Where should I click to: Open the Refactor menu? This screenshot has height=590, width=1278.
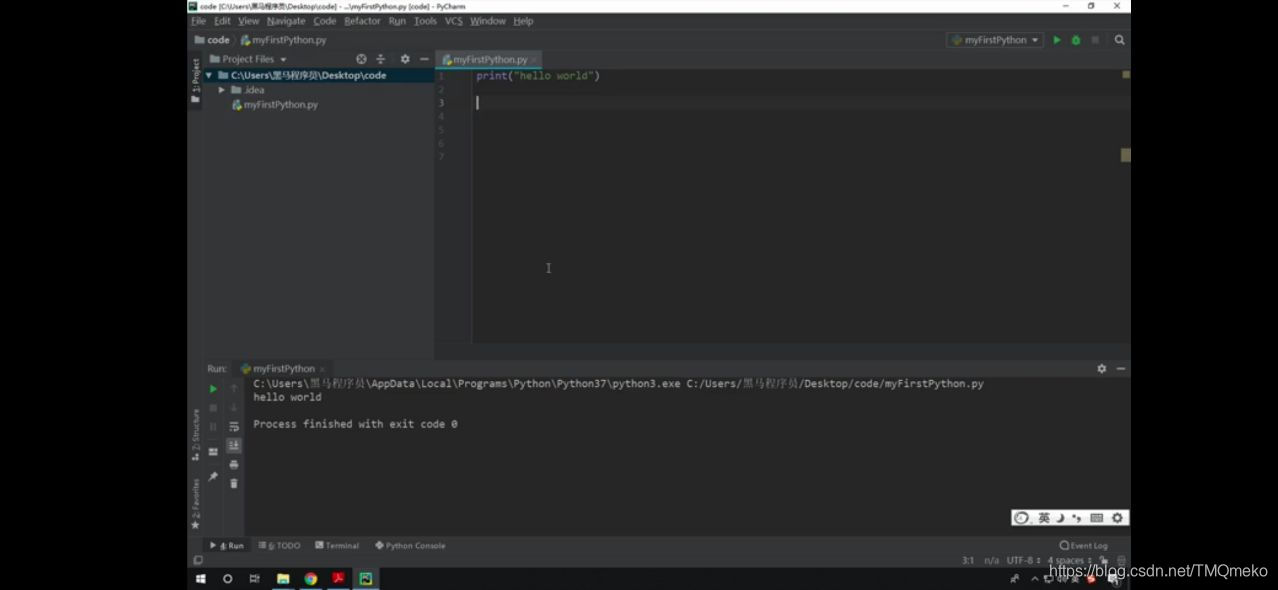[362, 20]
